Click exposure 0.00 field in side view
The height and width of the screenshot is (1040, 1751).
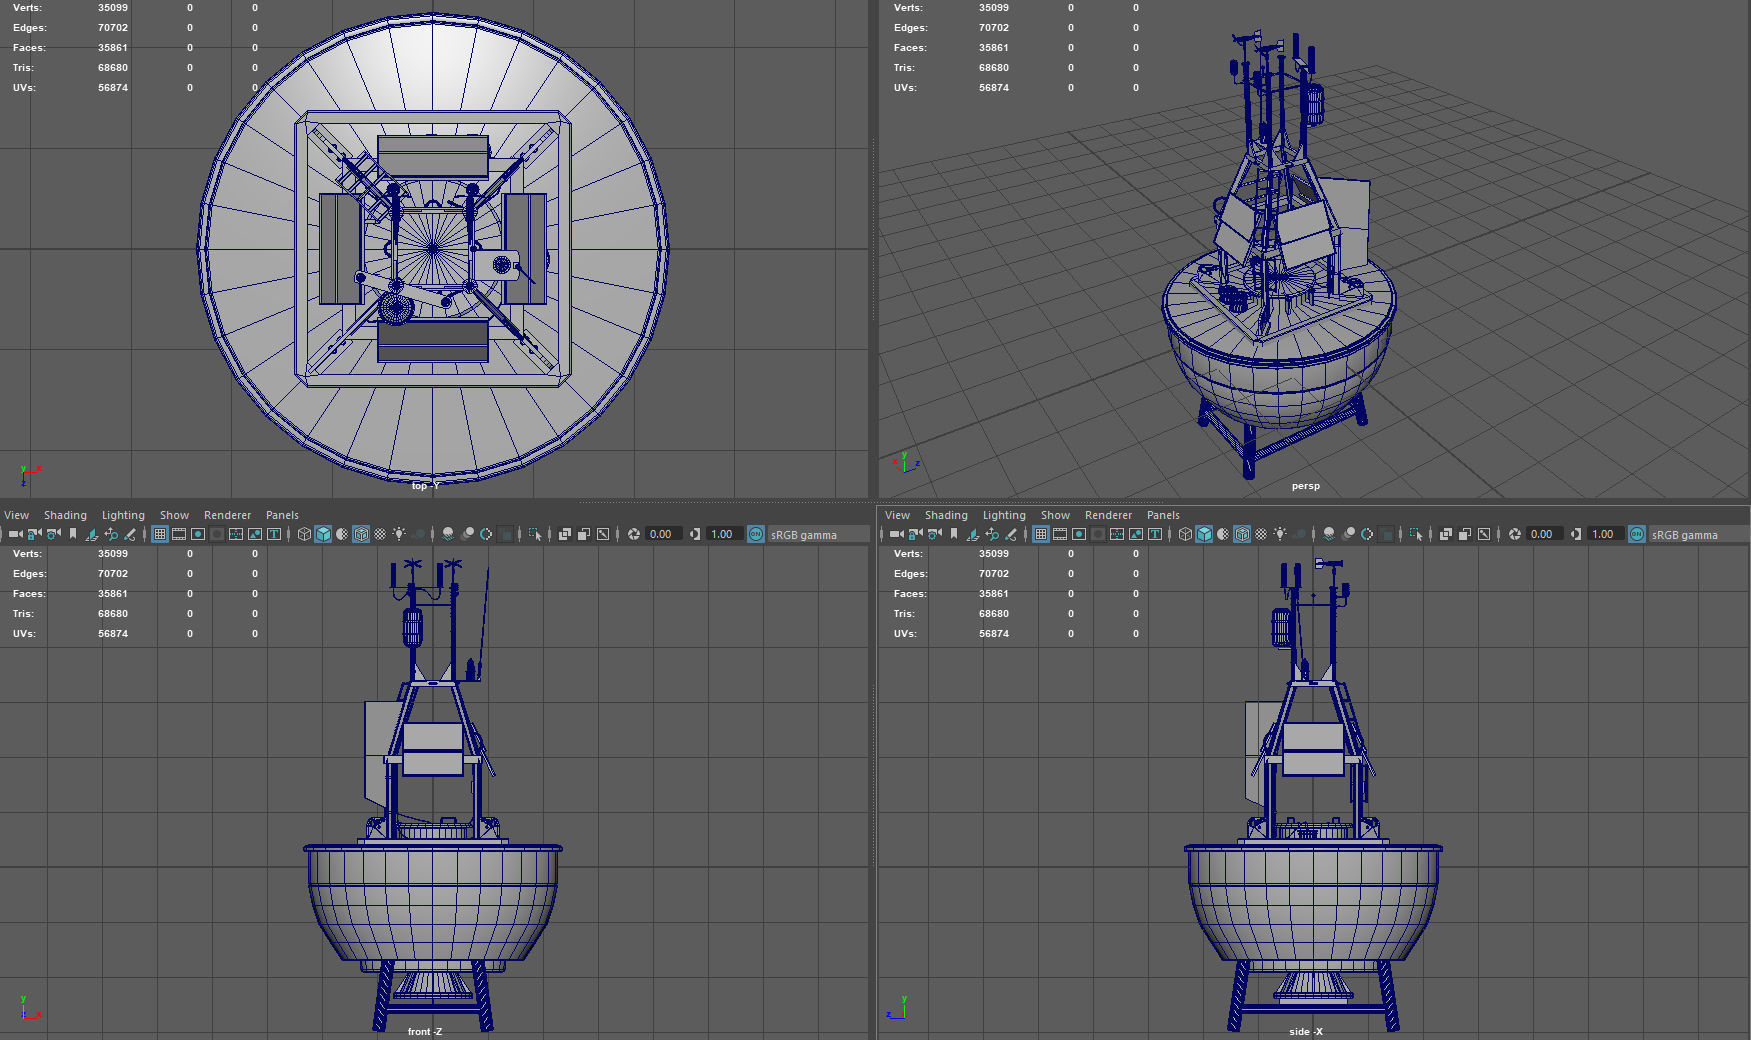pos(1544,534)
